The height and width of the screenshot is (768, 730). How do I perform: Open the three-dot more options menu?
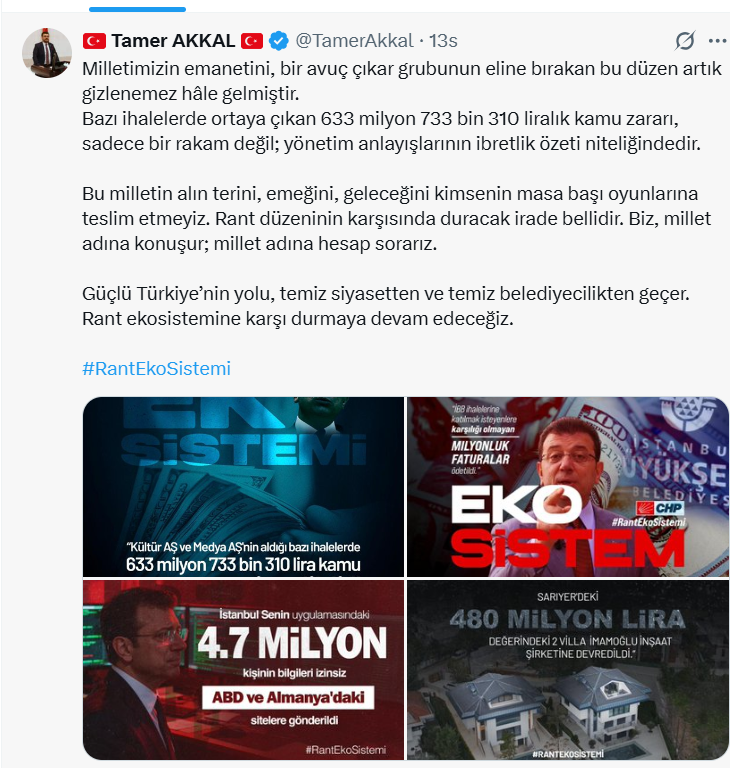717,41
